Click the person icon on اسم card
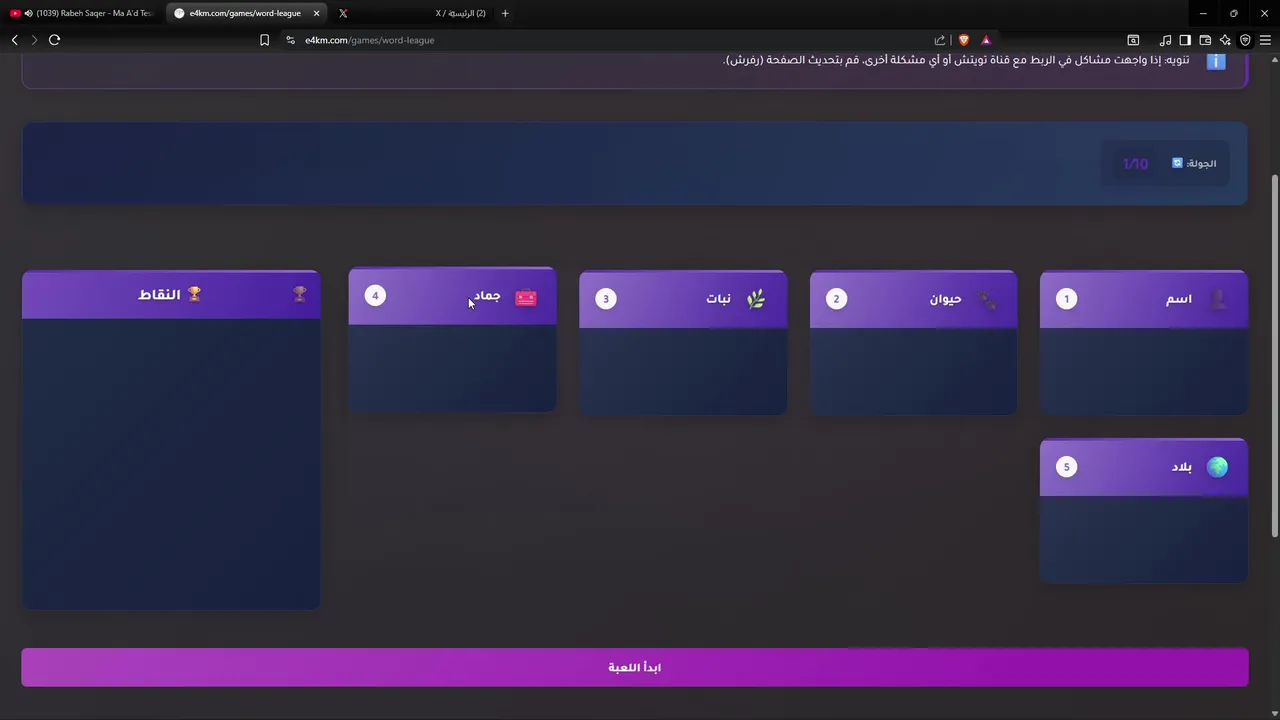This screenshot has height=720, width=1280. [x=1218, y=299]
